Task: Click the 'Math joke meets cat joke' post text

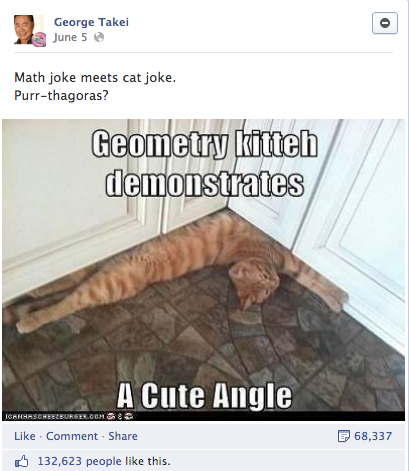Action: click(x=95, y=78)
